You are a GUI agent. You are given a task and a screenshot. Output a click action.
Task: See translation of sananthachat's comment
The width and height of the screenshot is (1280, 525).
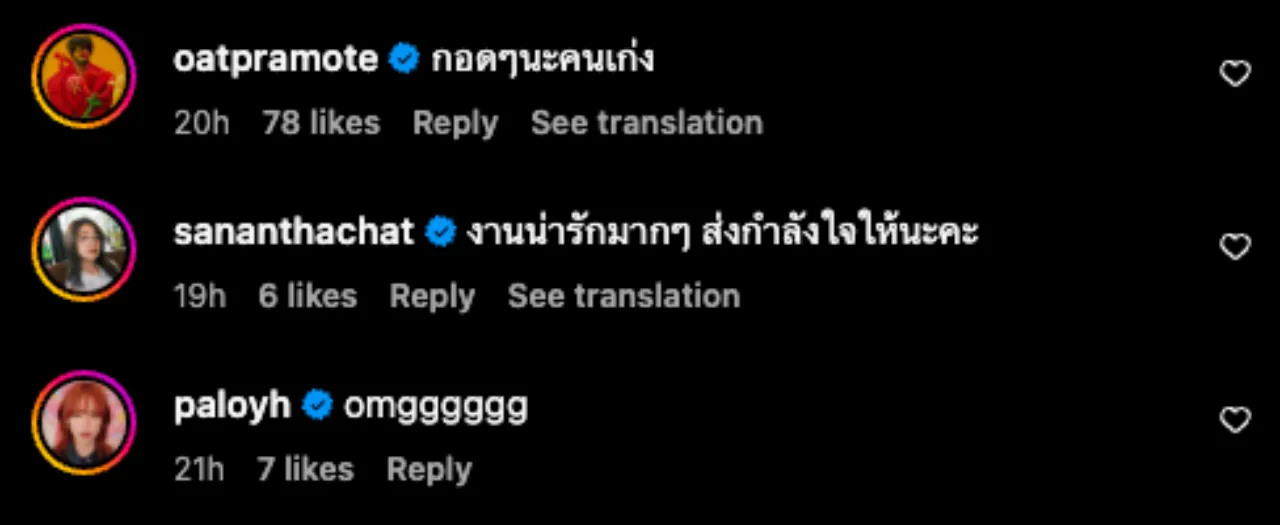click(x=623, y=296)
